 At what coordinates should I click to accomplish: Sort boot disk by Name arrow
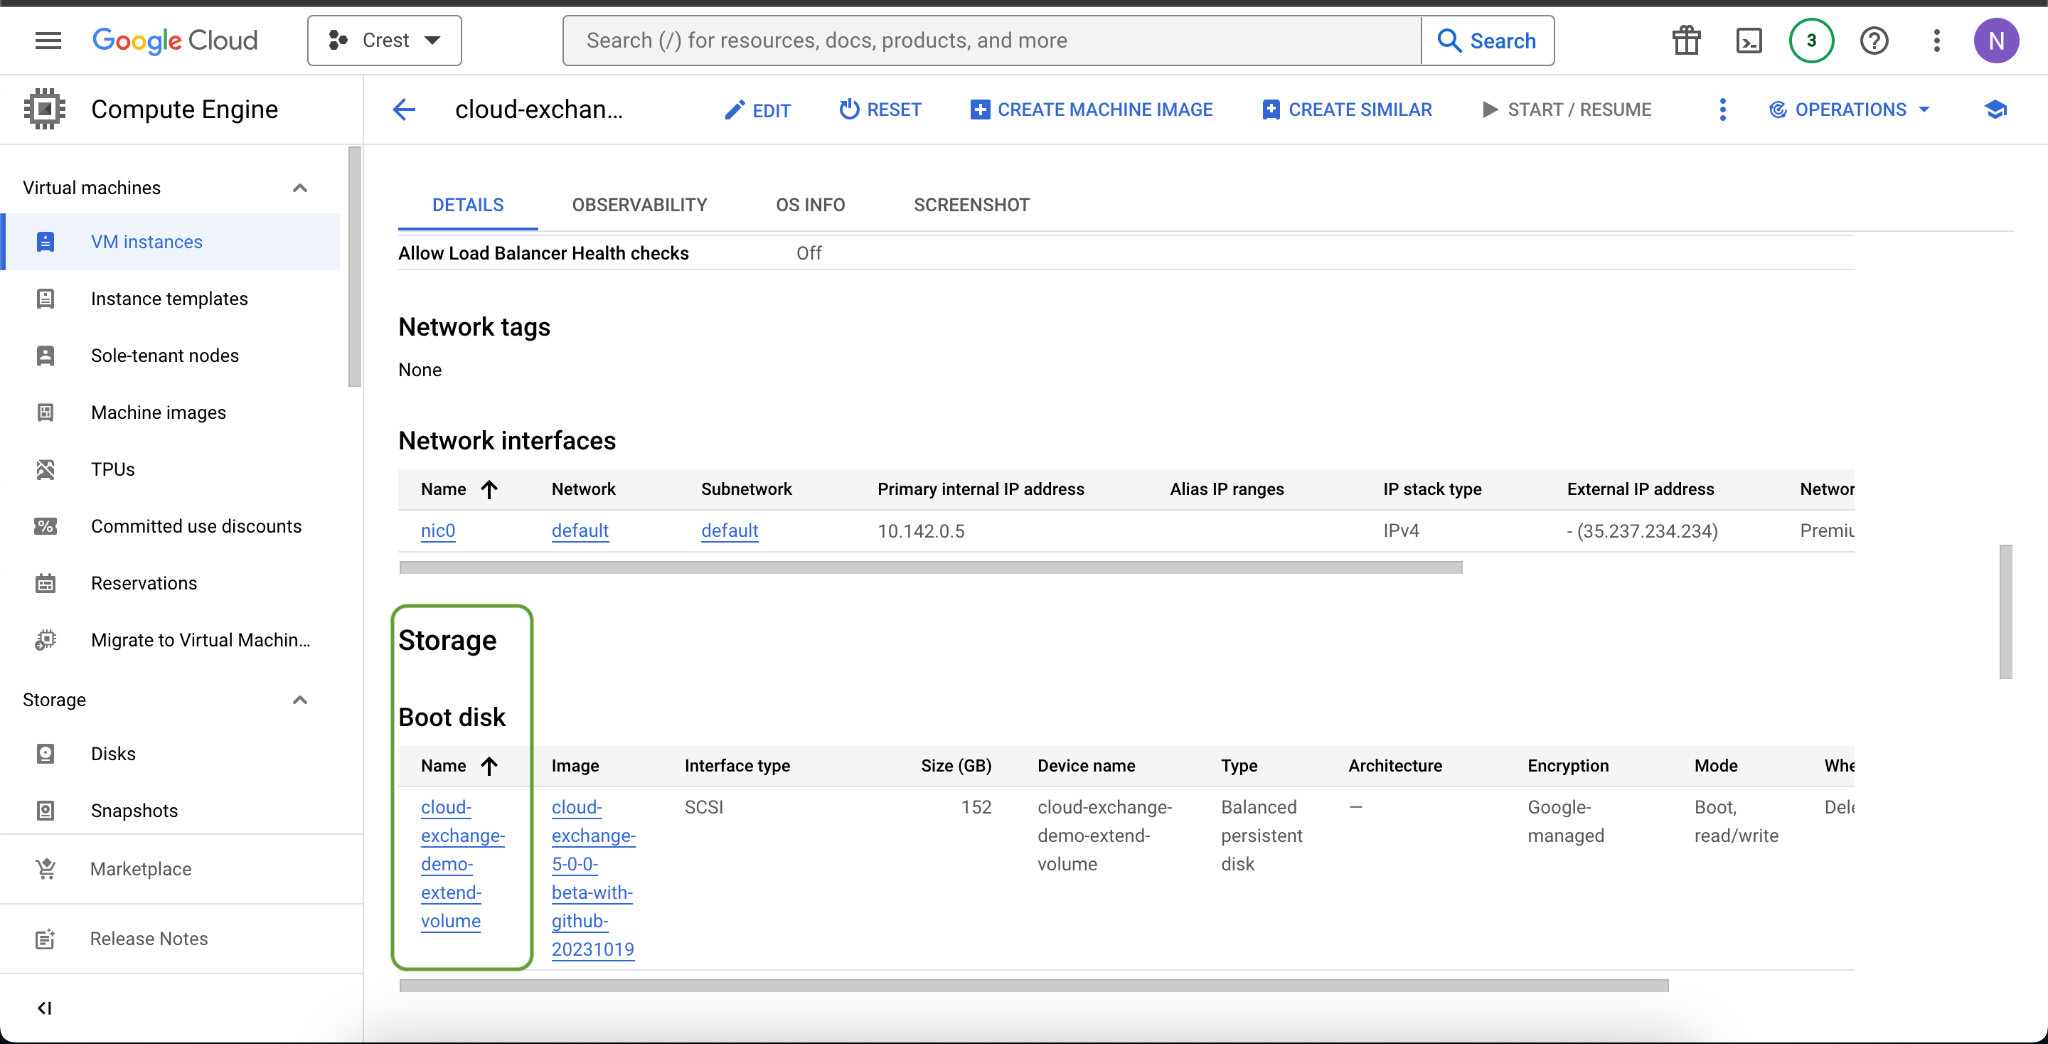click(x=489, y=766)
